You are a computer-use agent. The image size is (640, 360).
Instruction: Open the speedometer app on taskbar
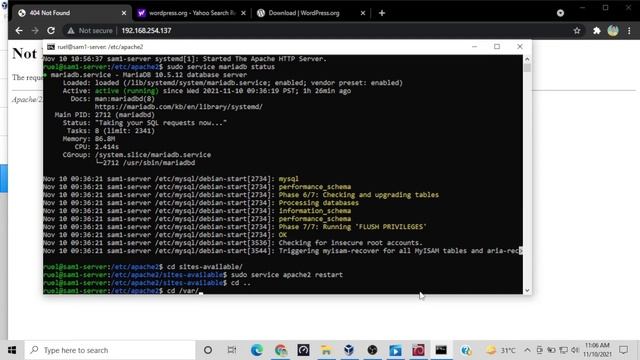303,350
